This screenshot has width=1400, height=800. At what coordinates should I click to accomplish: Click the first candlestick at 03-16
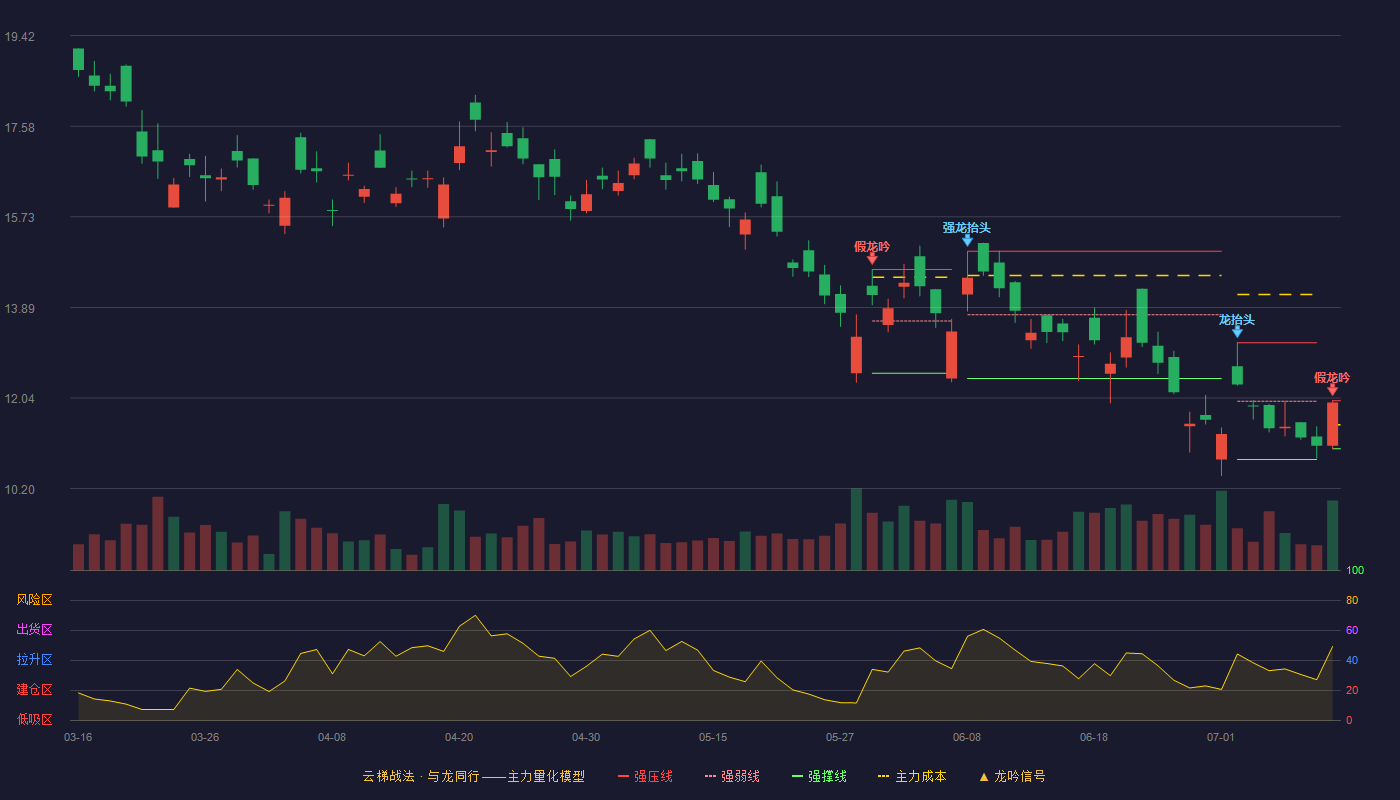78,60
